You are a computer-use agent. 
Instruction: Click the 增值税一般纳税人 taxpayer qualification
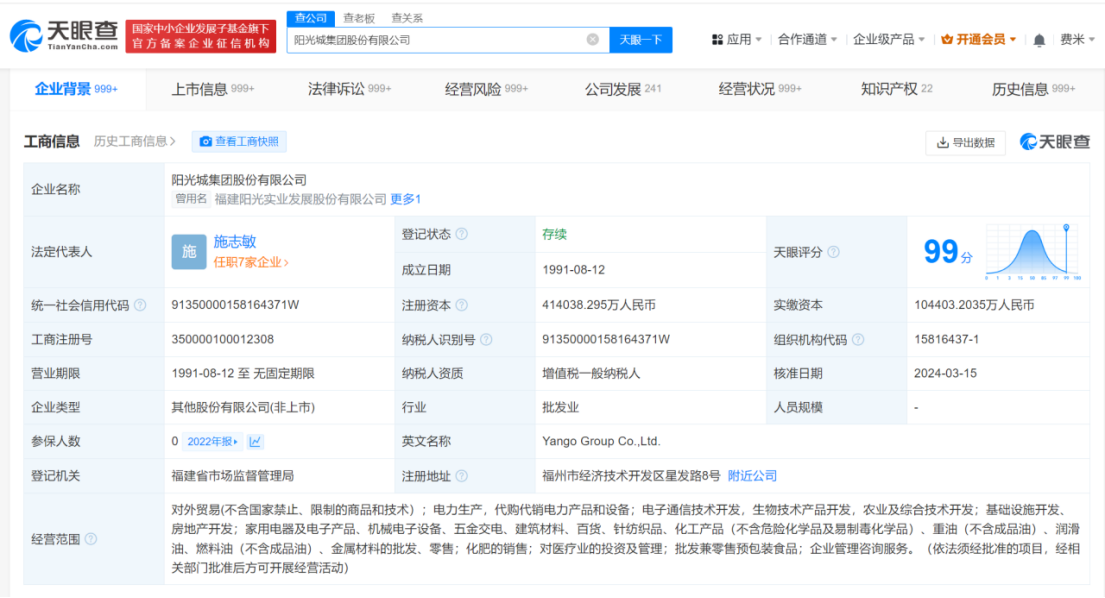point(591,373)
